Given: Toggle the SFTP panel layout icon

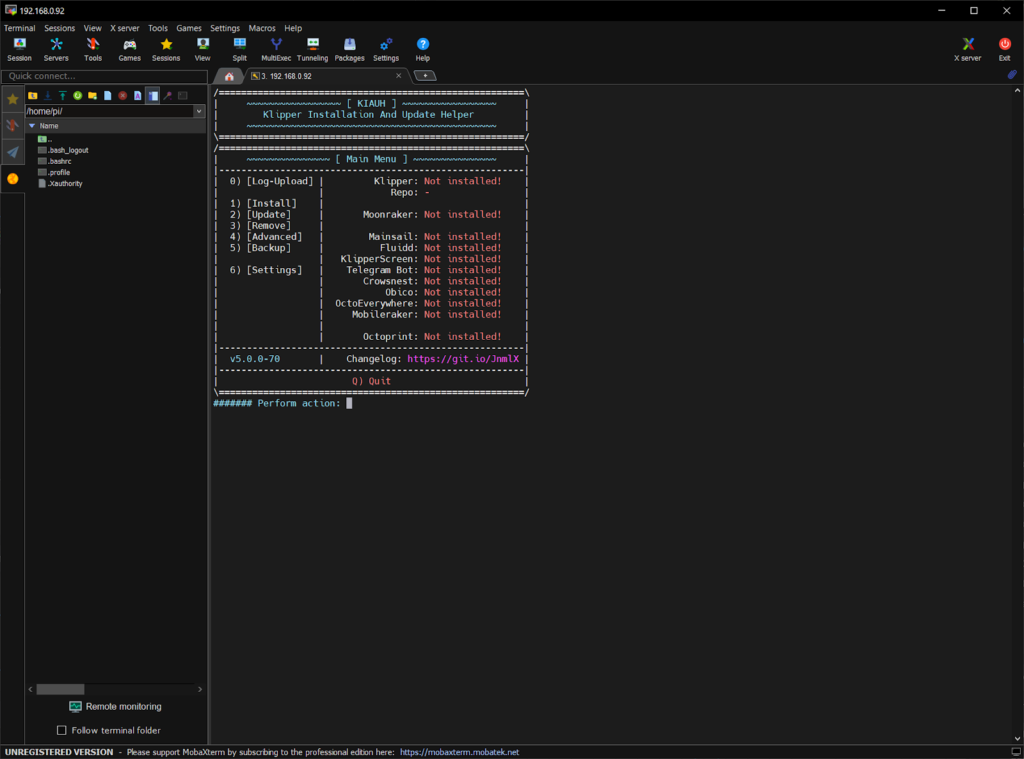Looking at the screenshot, I should [x=153, y=95].
